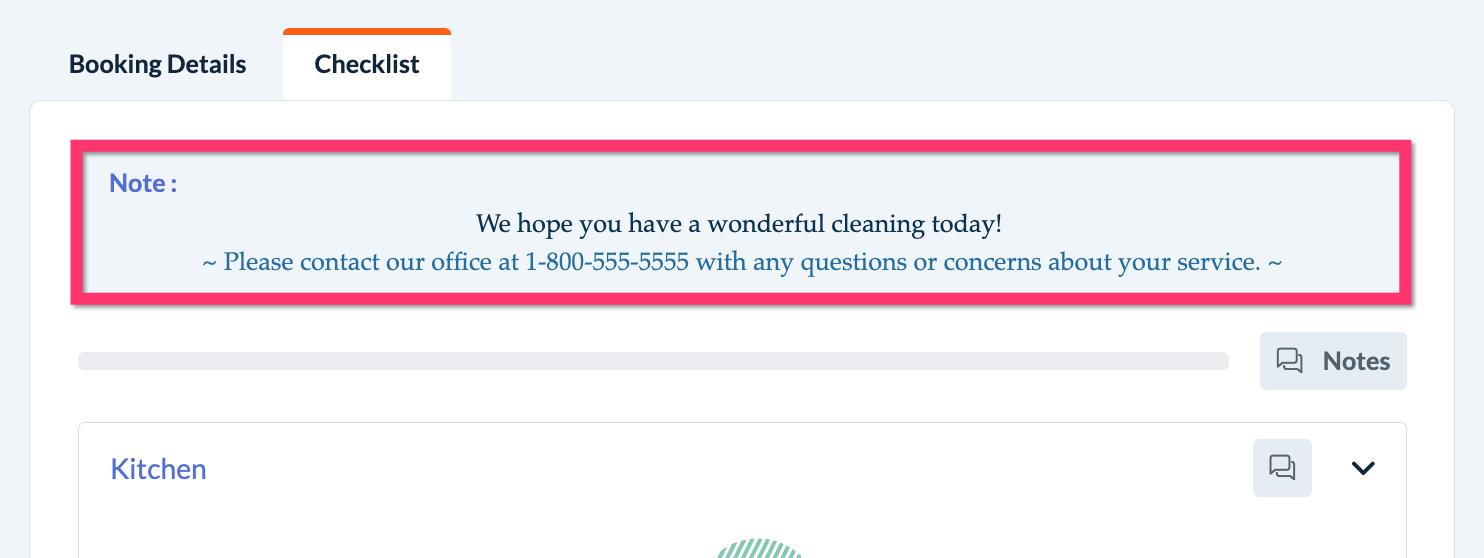1484x558 pixels.
Task: Collapse the Kitchen section with chevron
Action: [x=1363, y=468]
